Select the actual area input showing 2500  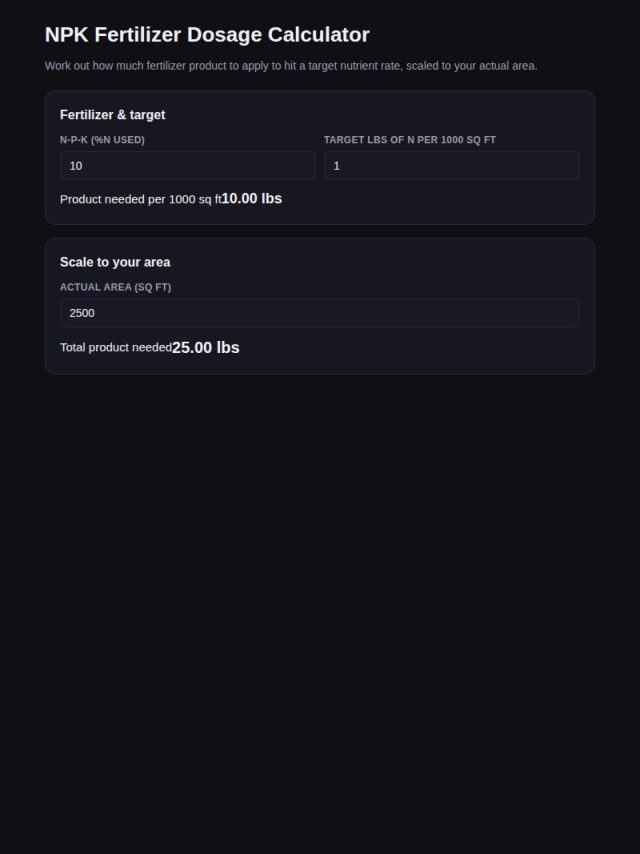point(320,313)
